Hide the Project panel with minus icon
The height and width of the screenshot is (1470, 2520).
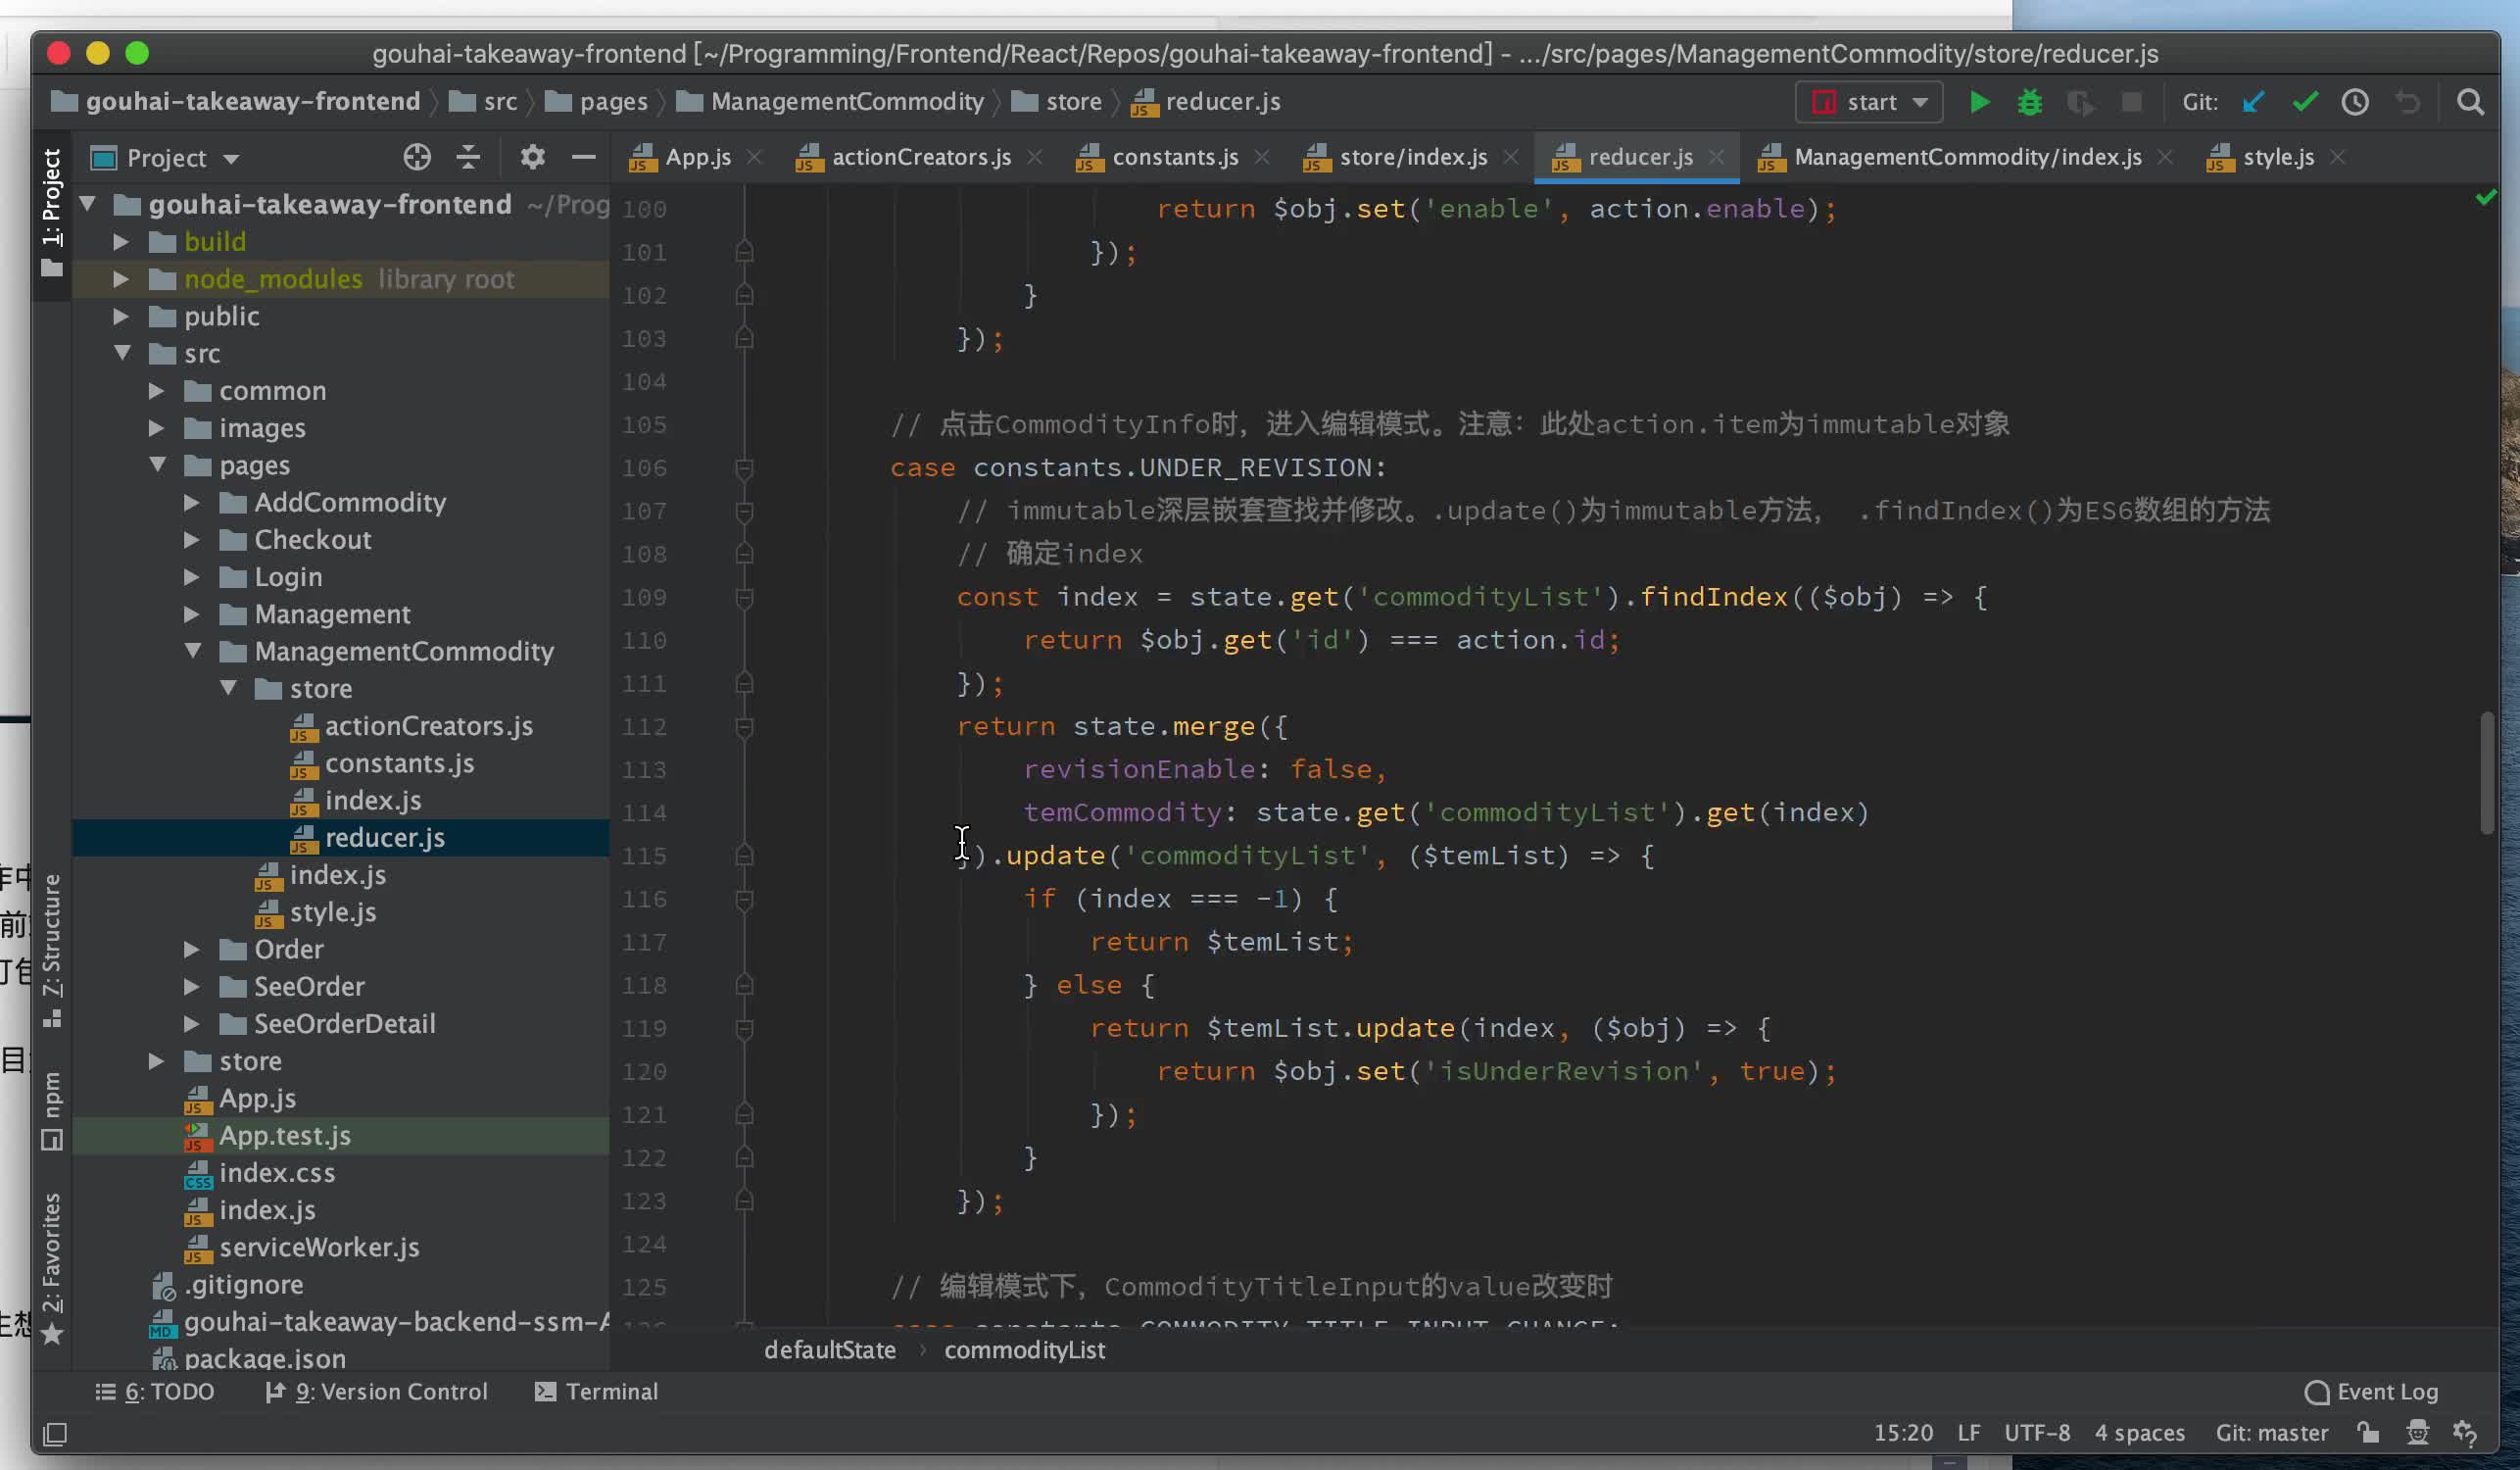[583, 157]
